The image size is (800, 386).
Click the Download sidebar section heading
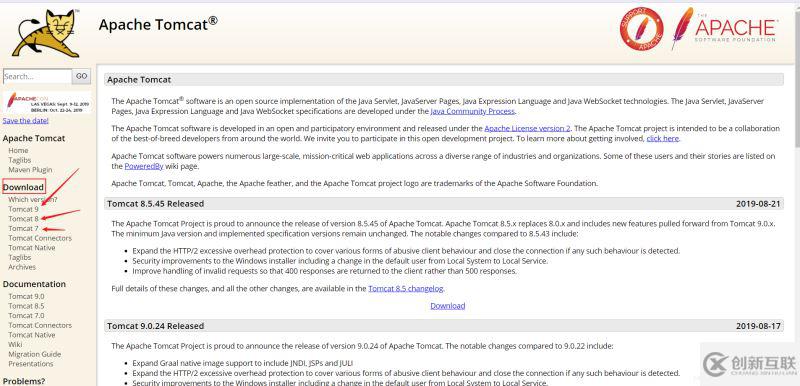[23, 187]
